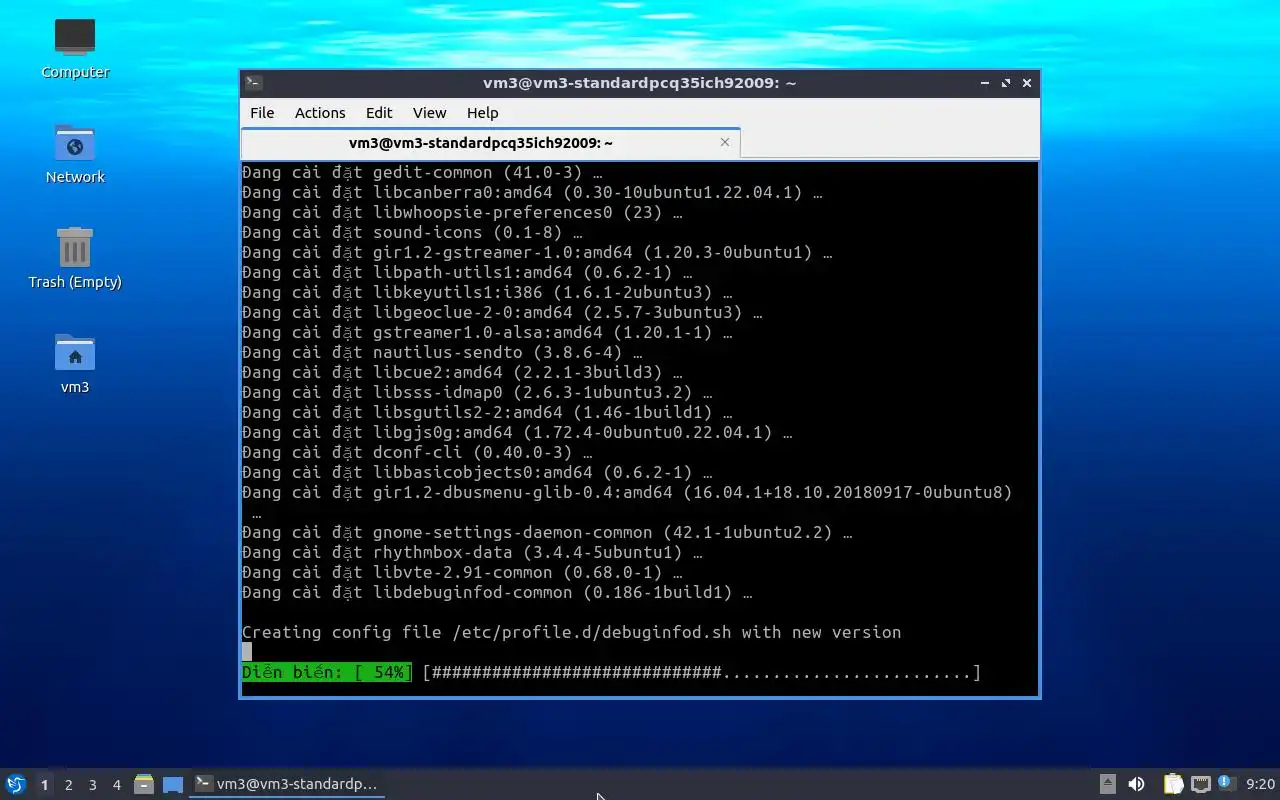Screen dimensions: 1280x800
Task: Open the Trash (Empty) desktop icon
Action: click(x=75, y=258)
